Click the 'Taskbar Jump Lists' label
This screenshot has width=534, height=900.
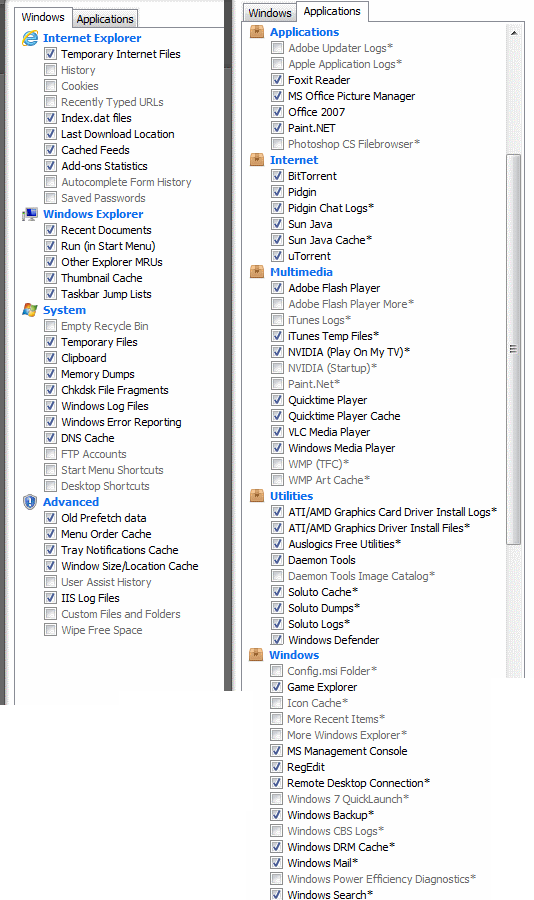click(x=106, y=294)
